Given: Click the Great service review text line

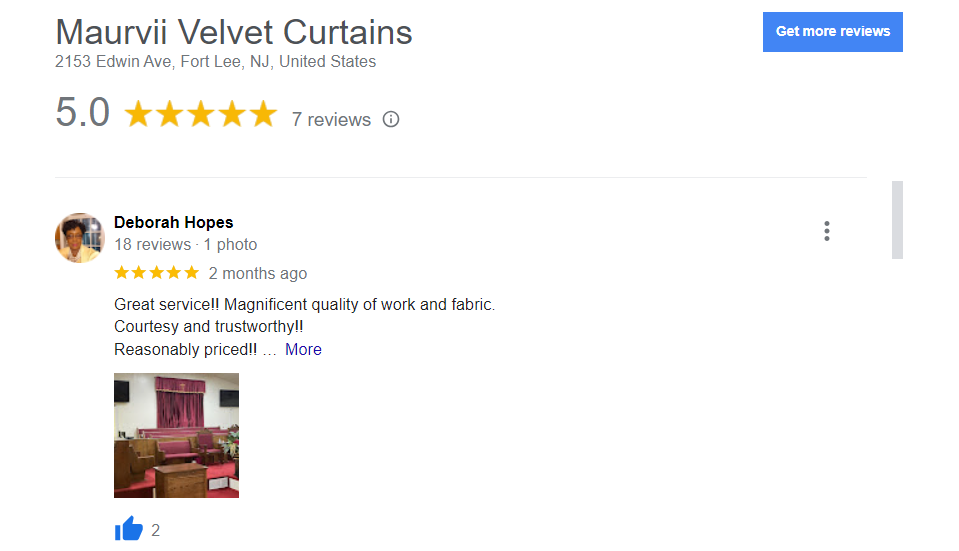Looking at the screenshot, I should [304, 304].
